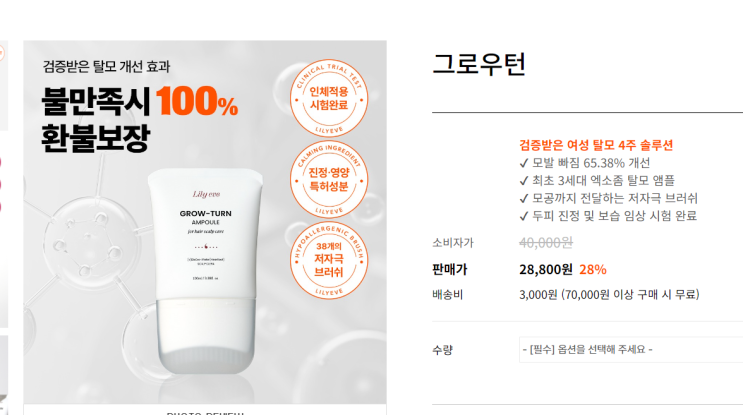The height and width of the screenshot is (415, 743).
Task: Click the 수량 quantity label
Action: (442, 350)
